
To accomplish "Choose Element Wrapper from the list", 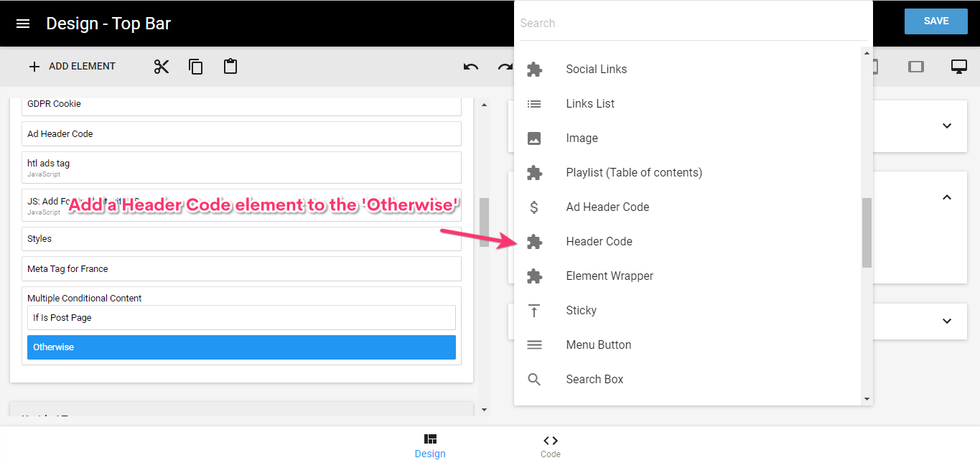I will tap(609, 276).
